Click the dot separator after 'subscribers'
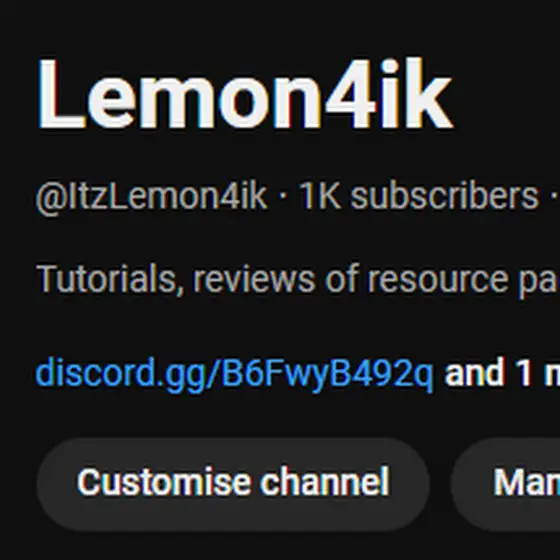This screenshot has width=560, height=560. [x=554, y=196]
